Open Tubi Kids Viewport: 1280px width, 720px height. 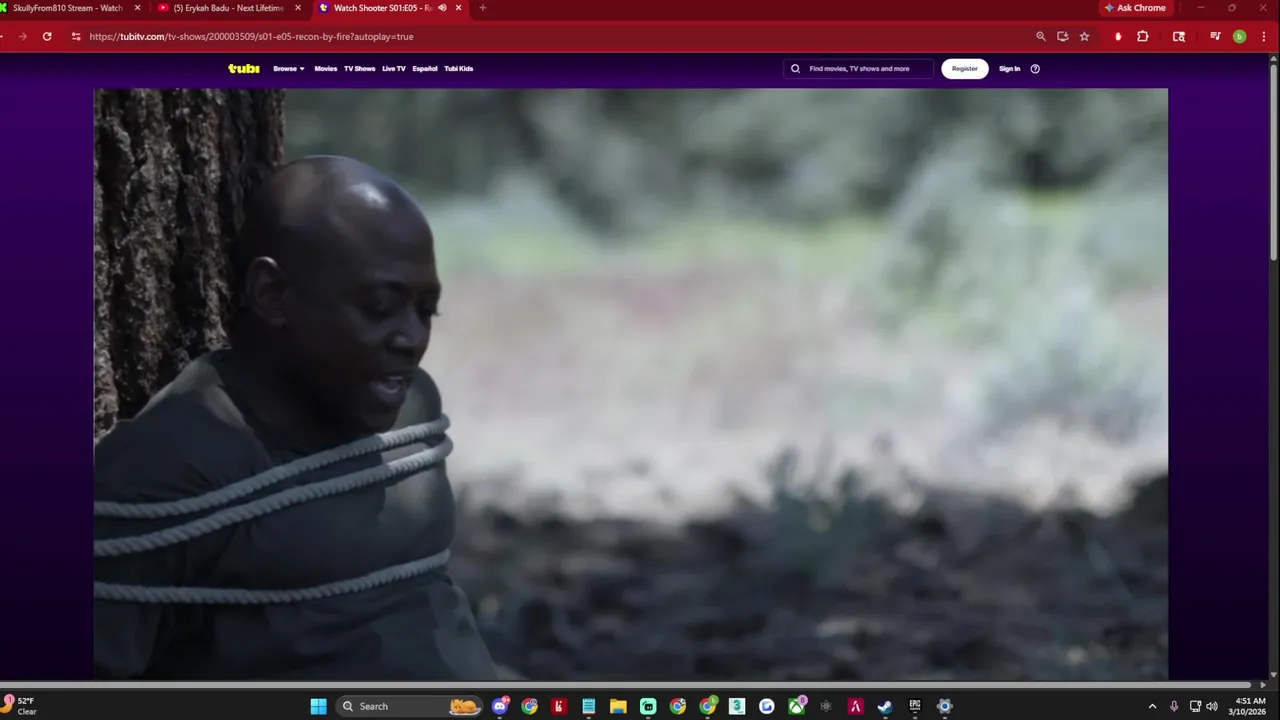[x=459, y=69]
